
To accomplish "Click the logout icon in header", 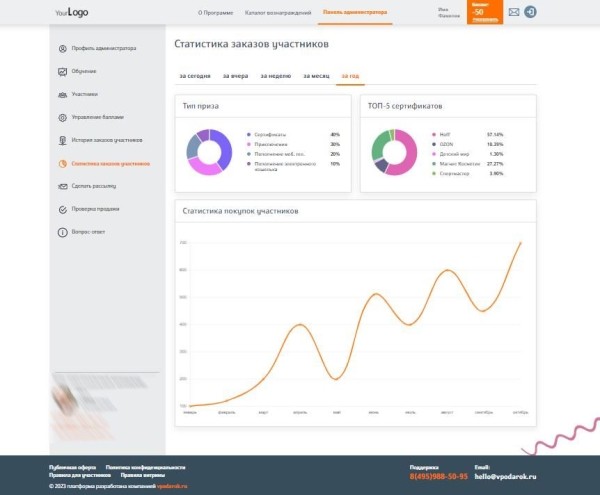I will [x=530, y=12].
